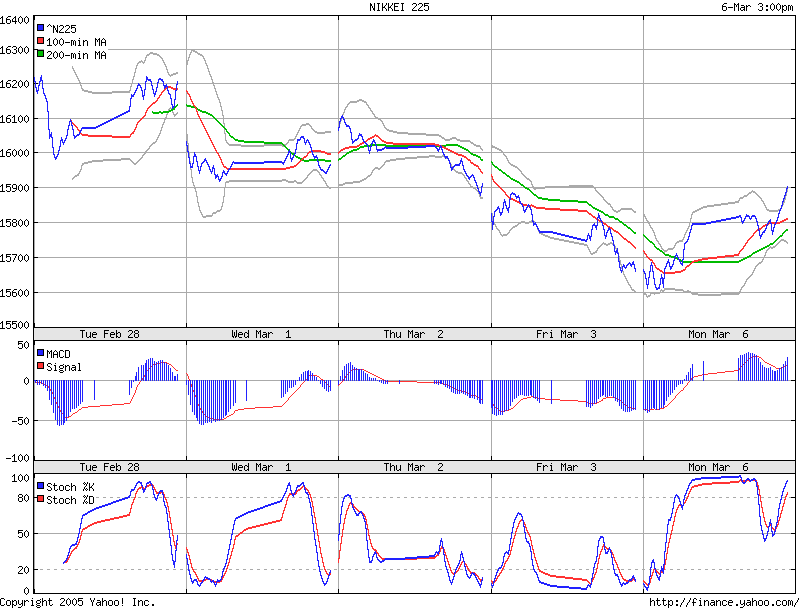Click Thu Mar 2 label below price chart
The image size is (800, 608).
tap(414, 334)
